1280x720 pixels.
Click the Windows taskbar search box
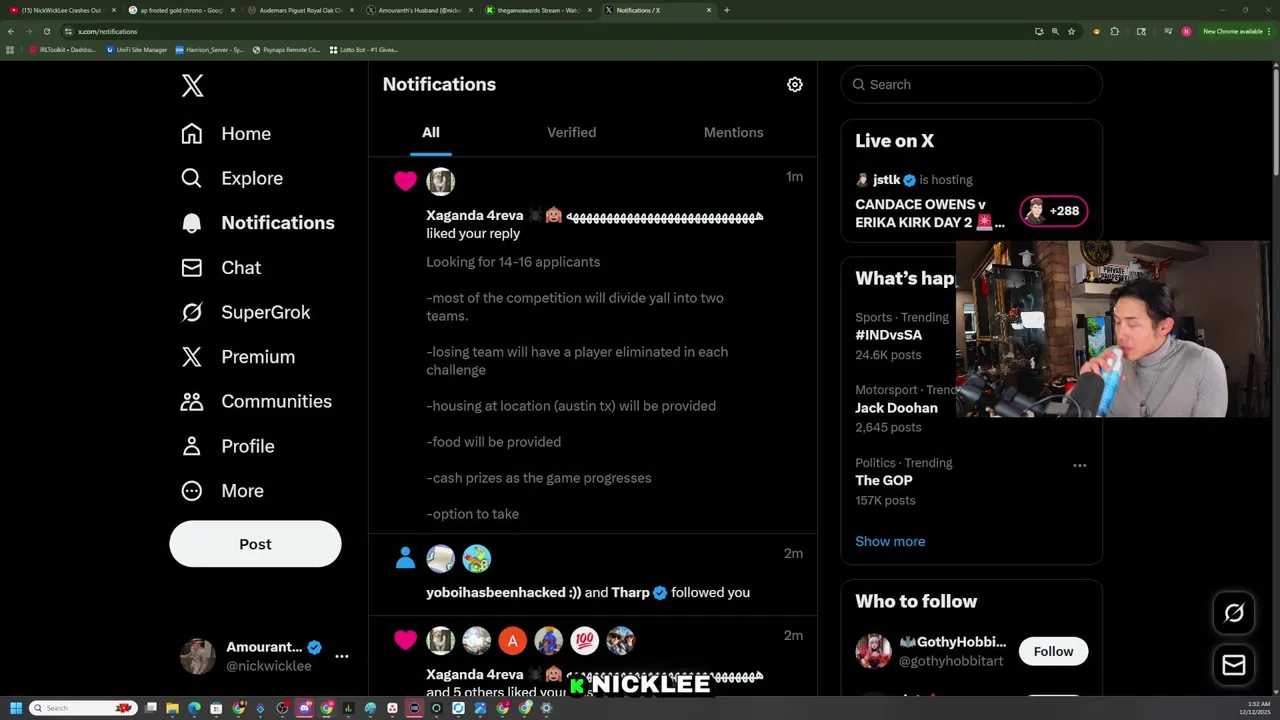pyautogui.click(x=83, y=708)
